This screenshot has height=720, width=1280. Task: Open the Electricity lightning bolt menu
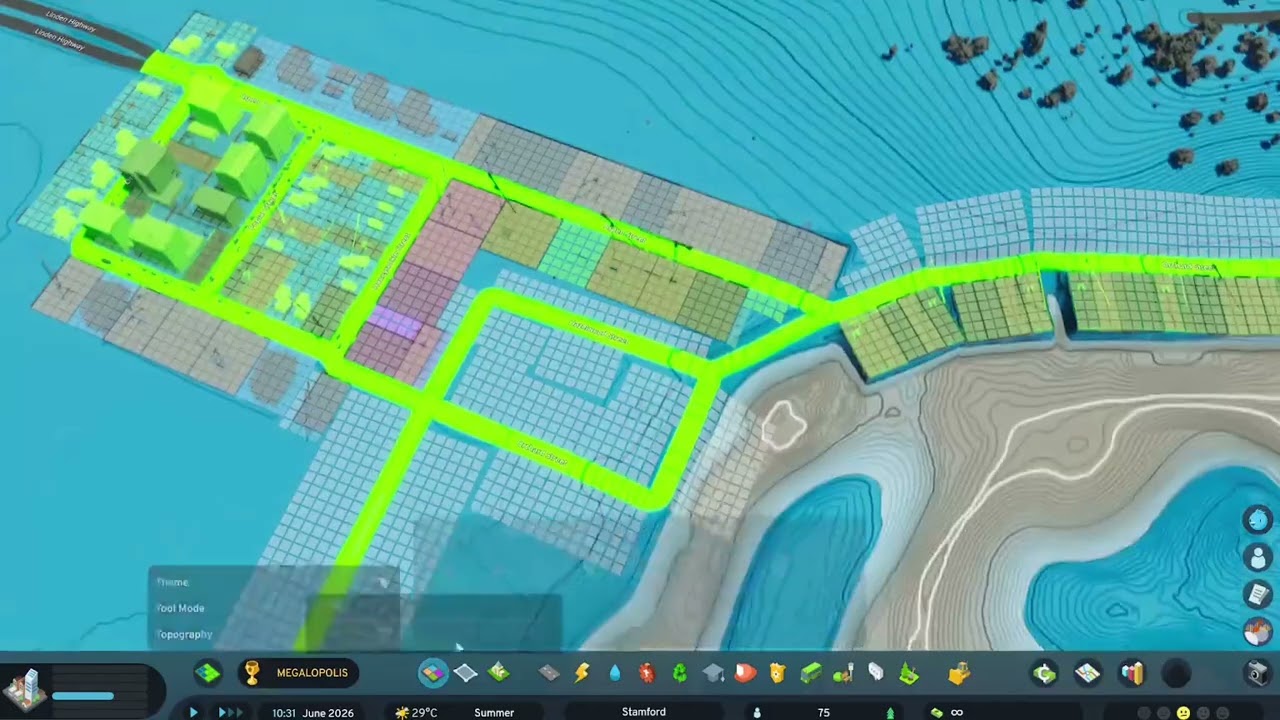pyautogui.click(x=582, y=673)
